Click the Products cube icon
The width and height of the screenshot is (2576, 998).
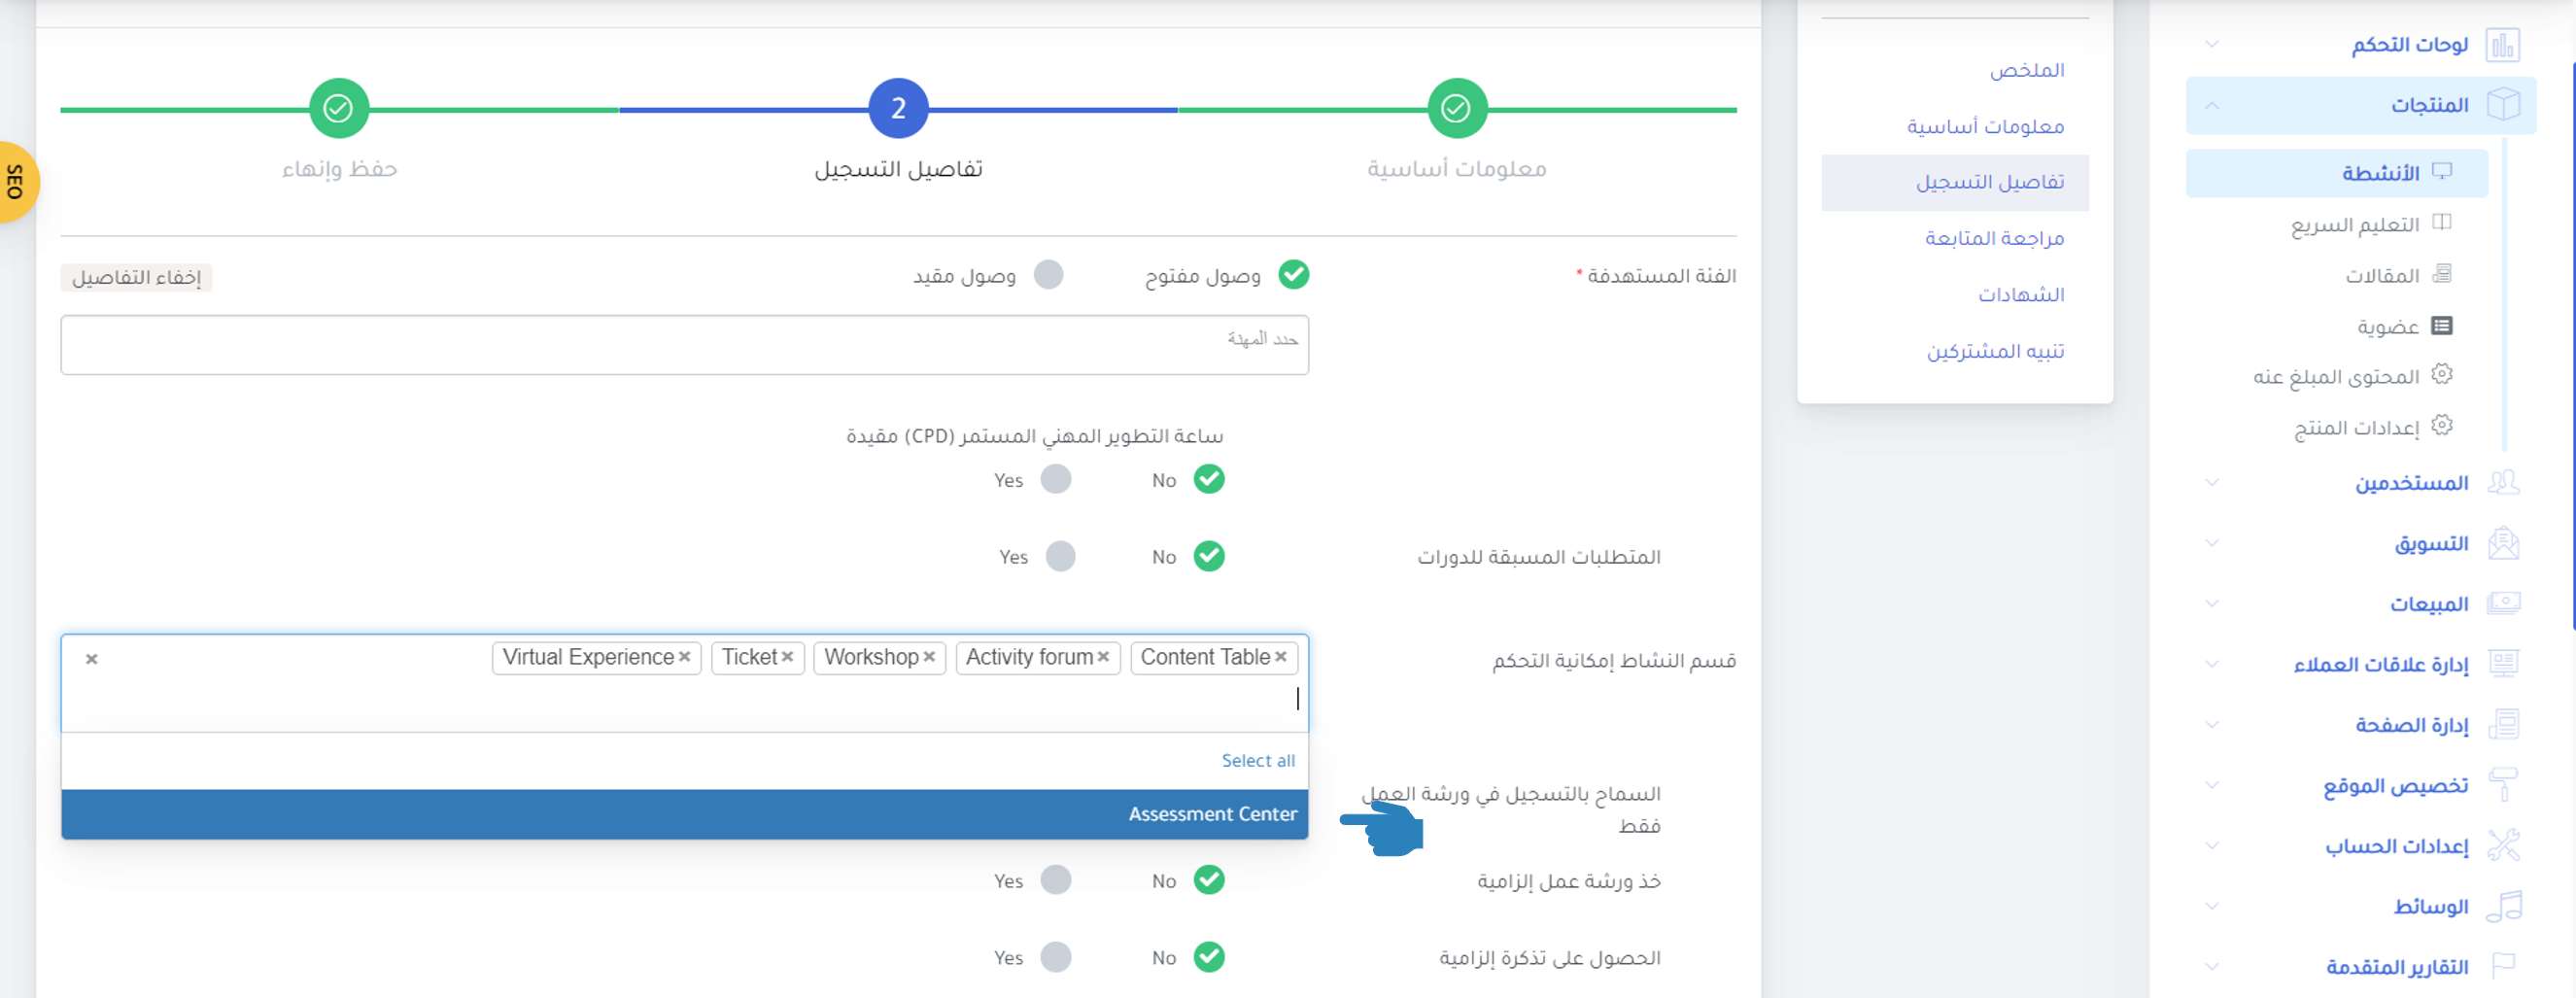(2502, 105)
